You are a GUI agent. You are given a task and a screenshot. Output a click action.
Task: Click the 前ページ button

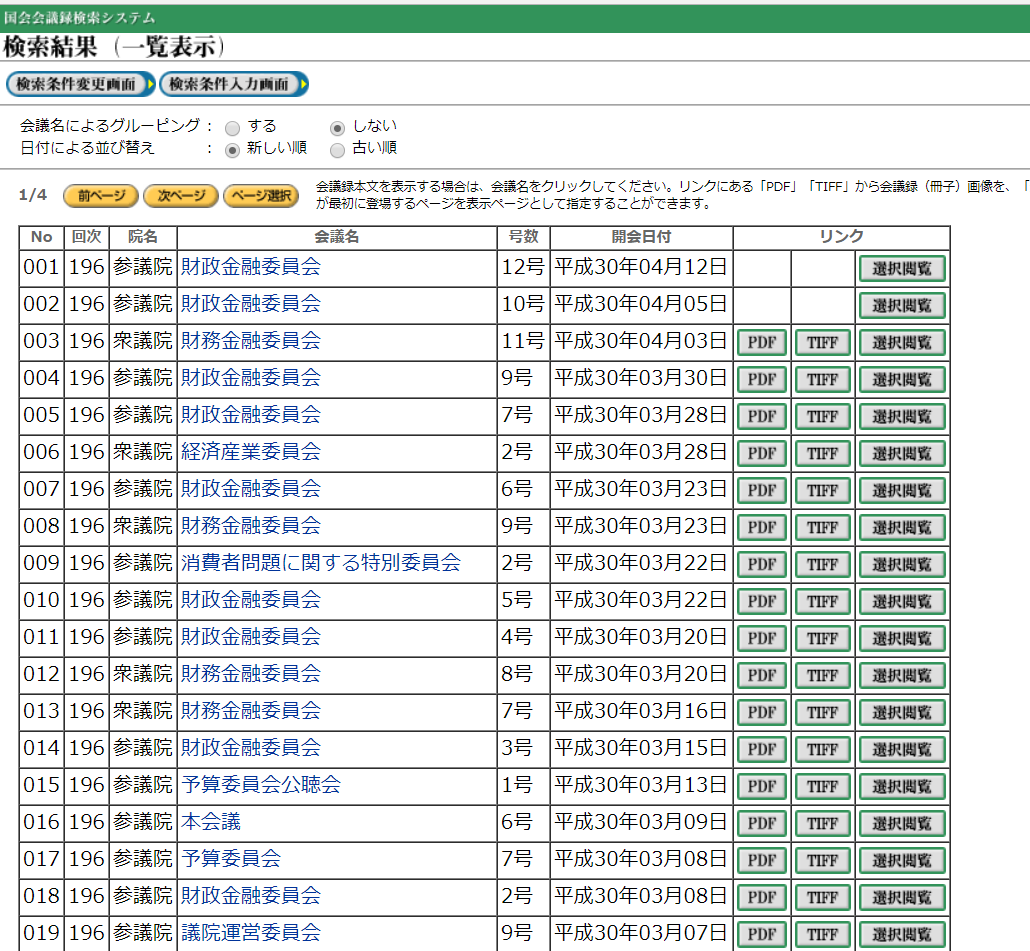point(101,196)
